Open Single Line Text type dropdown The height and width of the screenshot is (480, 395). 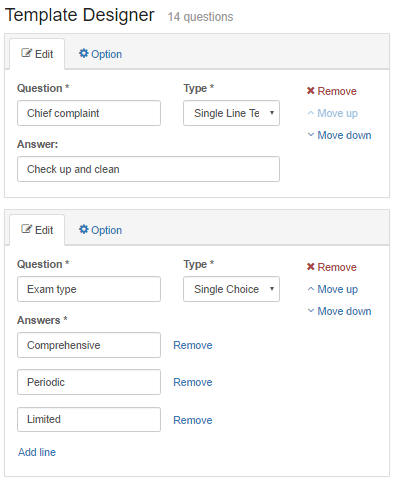(231, 113)
